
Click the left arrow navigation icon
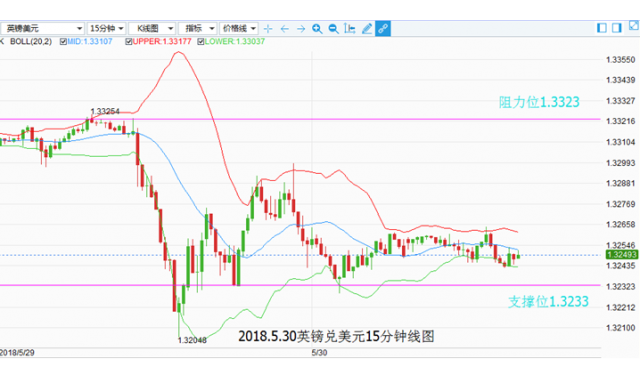[284, 29]
